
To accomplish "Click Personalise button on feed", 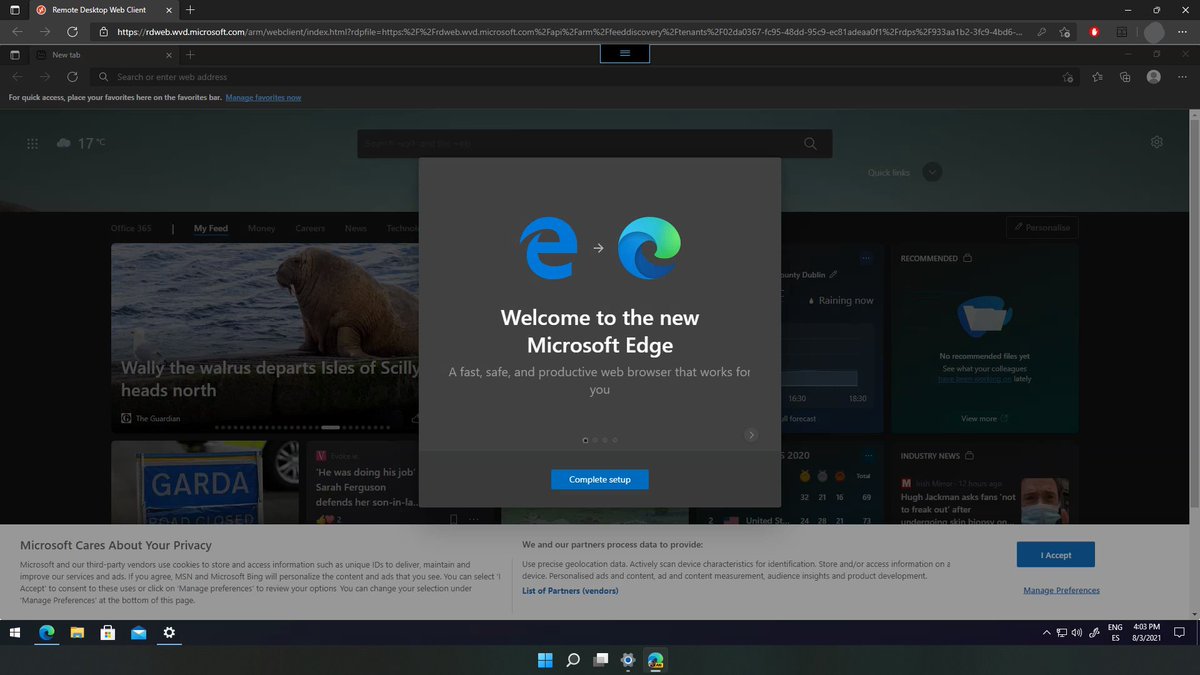I will (x=1042, y=227).
